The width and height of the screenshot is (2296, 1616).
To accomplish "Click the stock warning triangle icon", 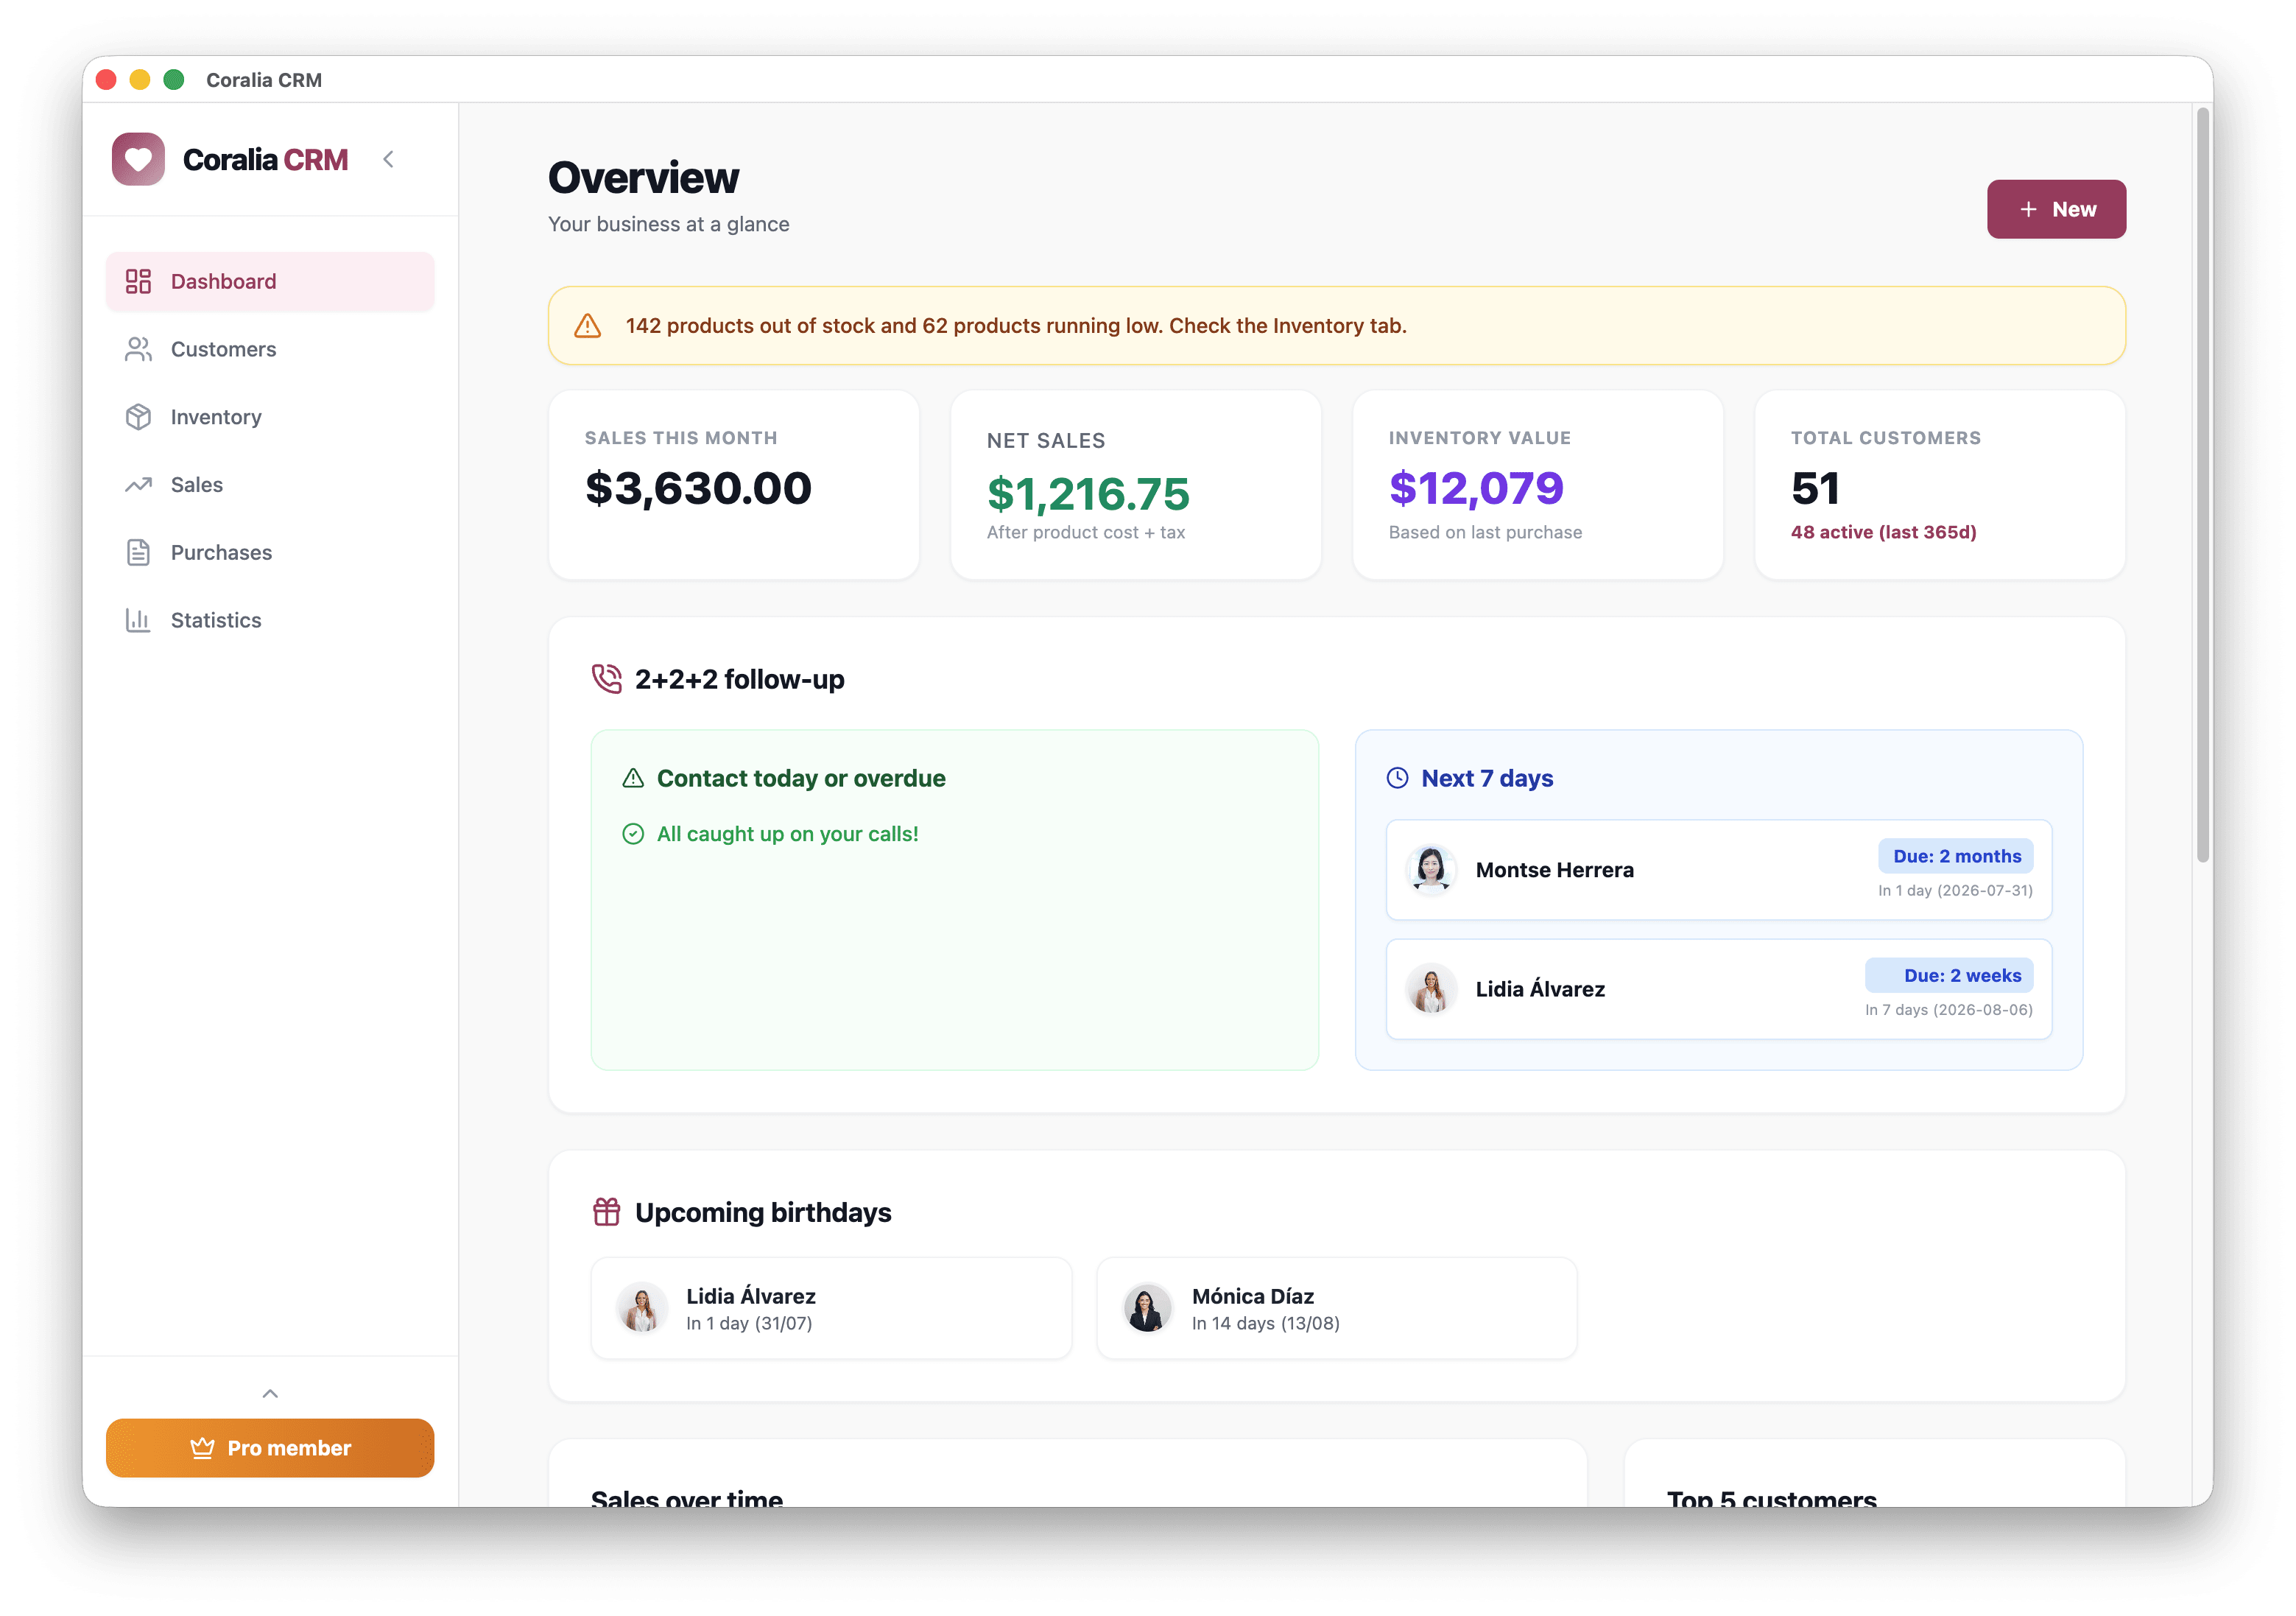I will point(588,326).
